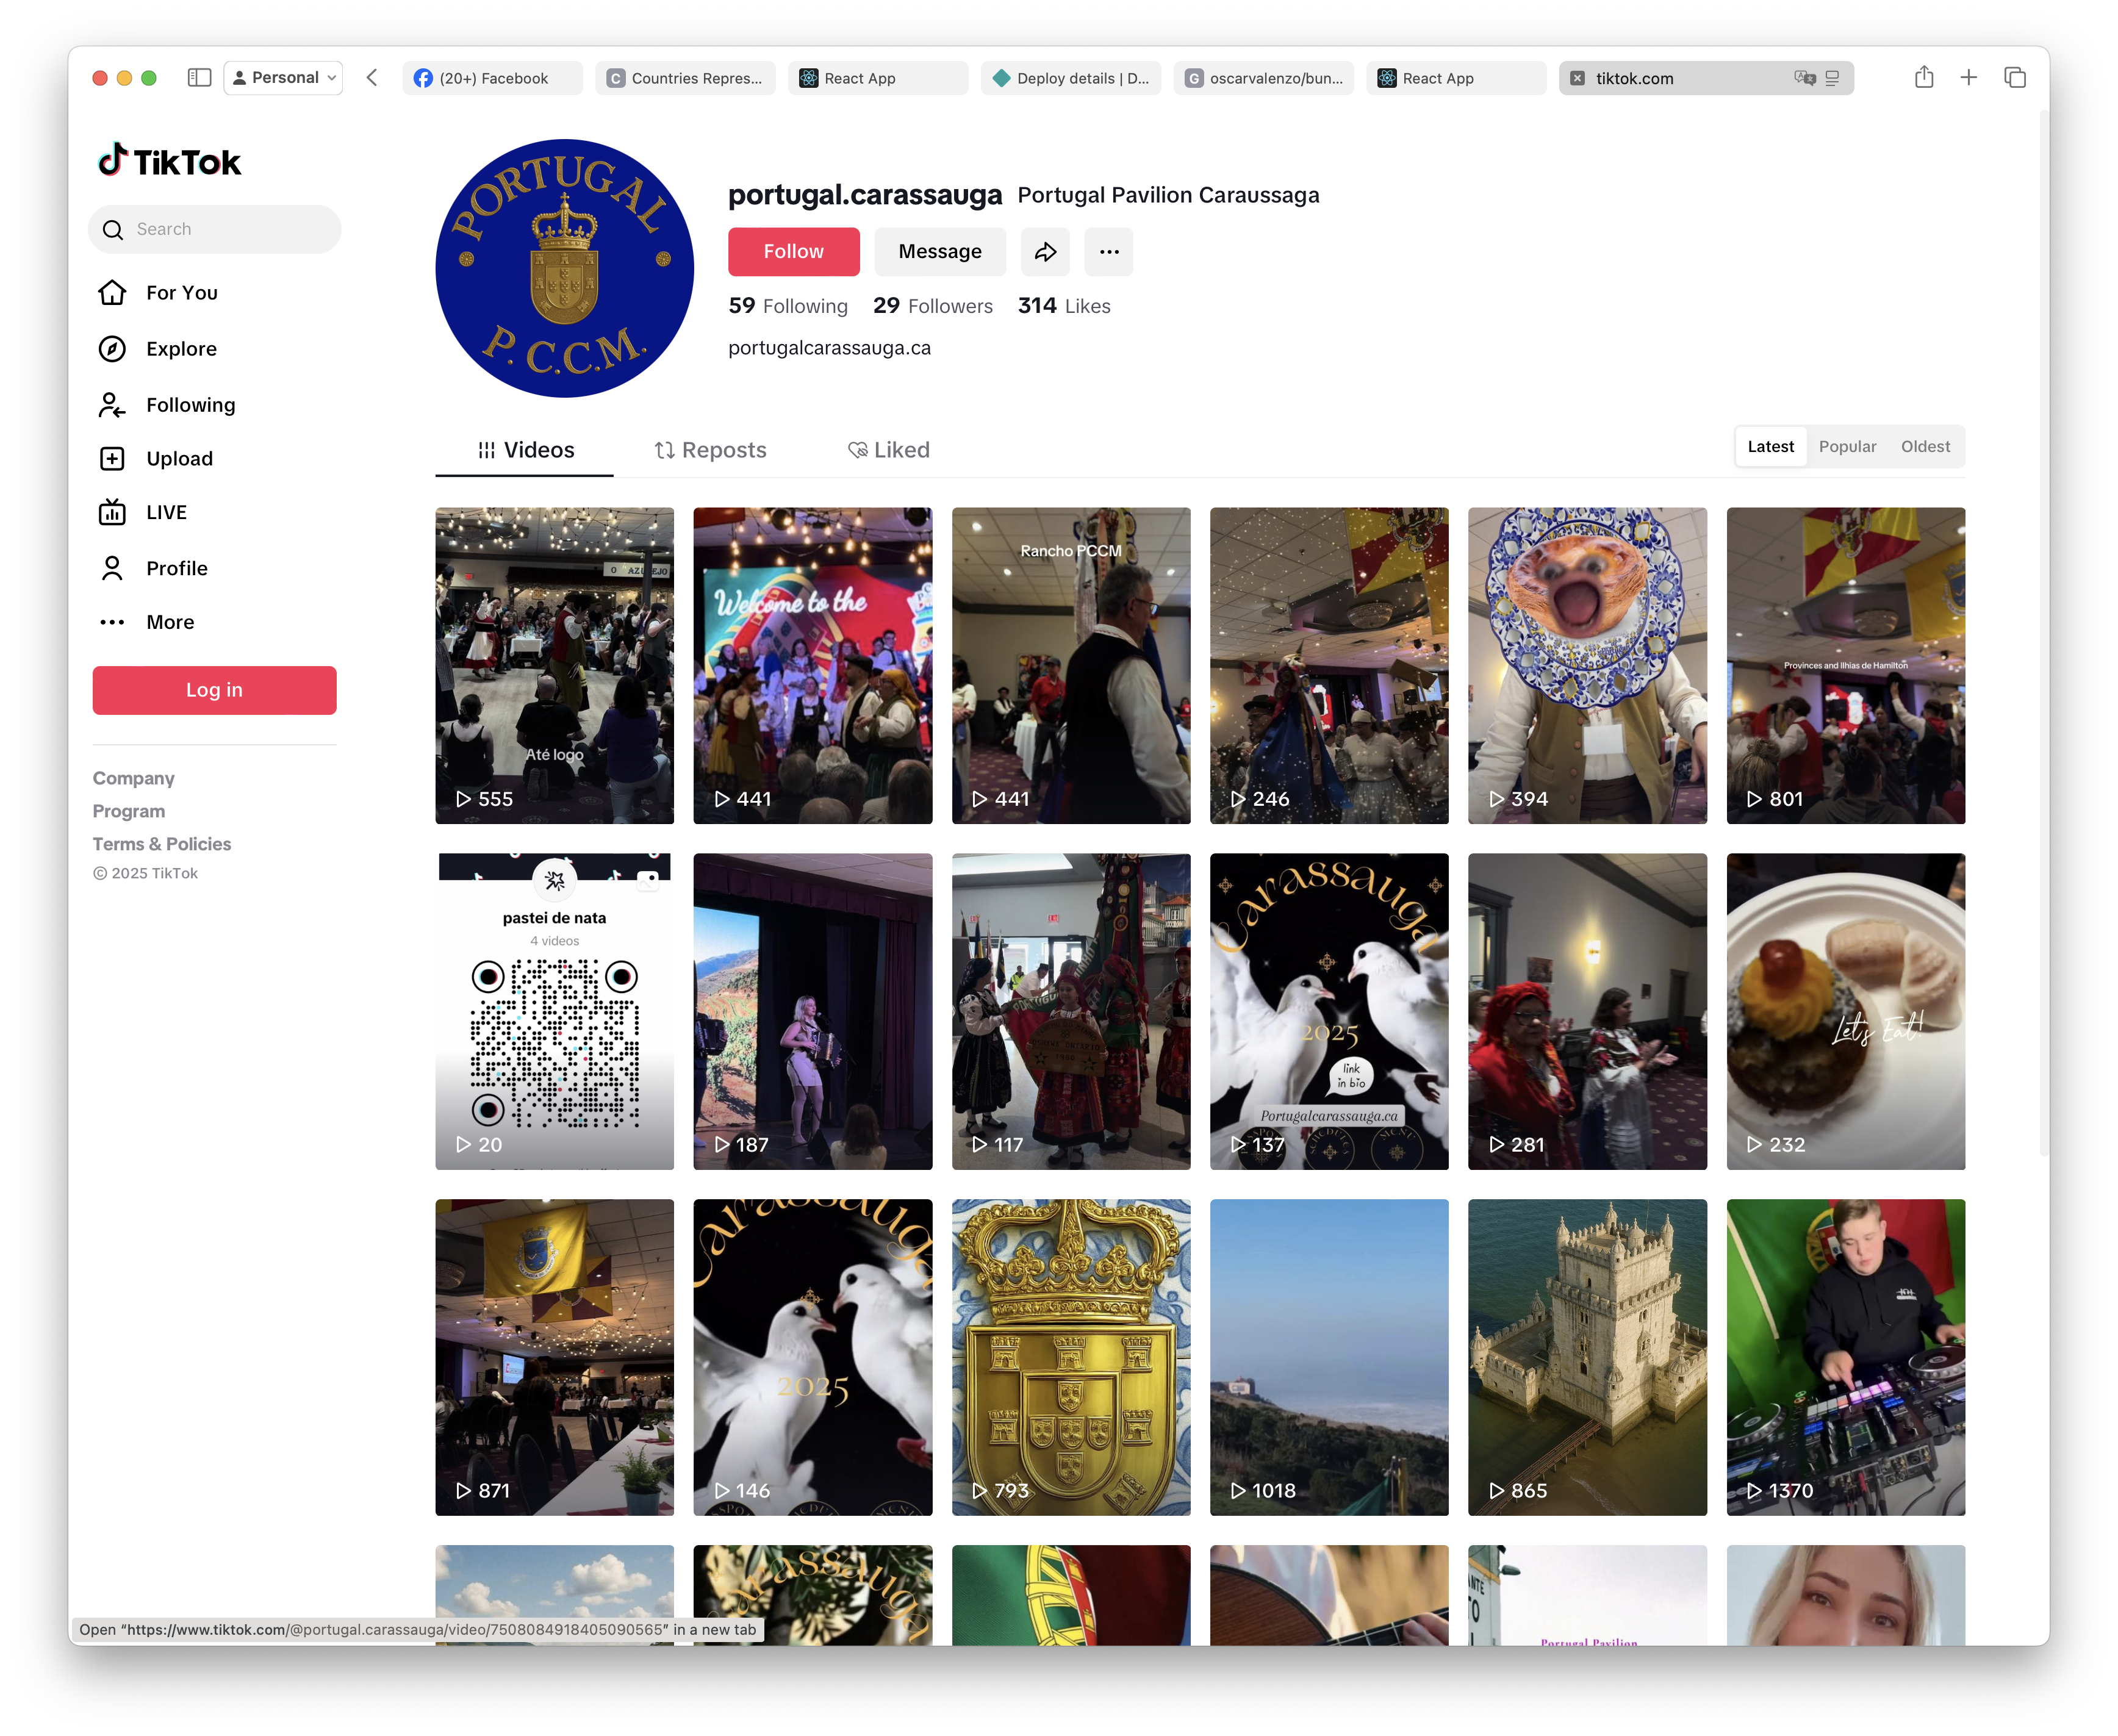The height and width of the screenshot is (1736, 2118).
Task: Open the Liked tab
Action: pyautogui.click(x=887, y=450)
